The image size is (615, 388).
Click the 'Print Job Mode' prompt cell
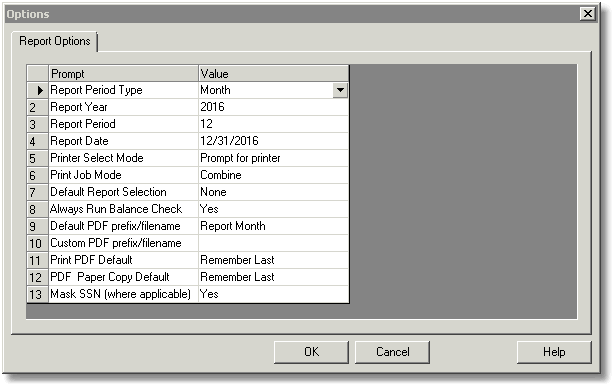[124, 175]
